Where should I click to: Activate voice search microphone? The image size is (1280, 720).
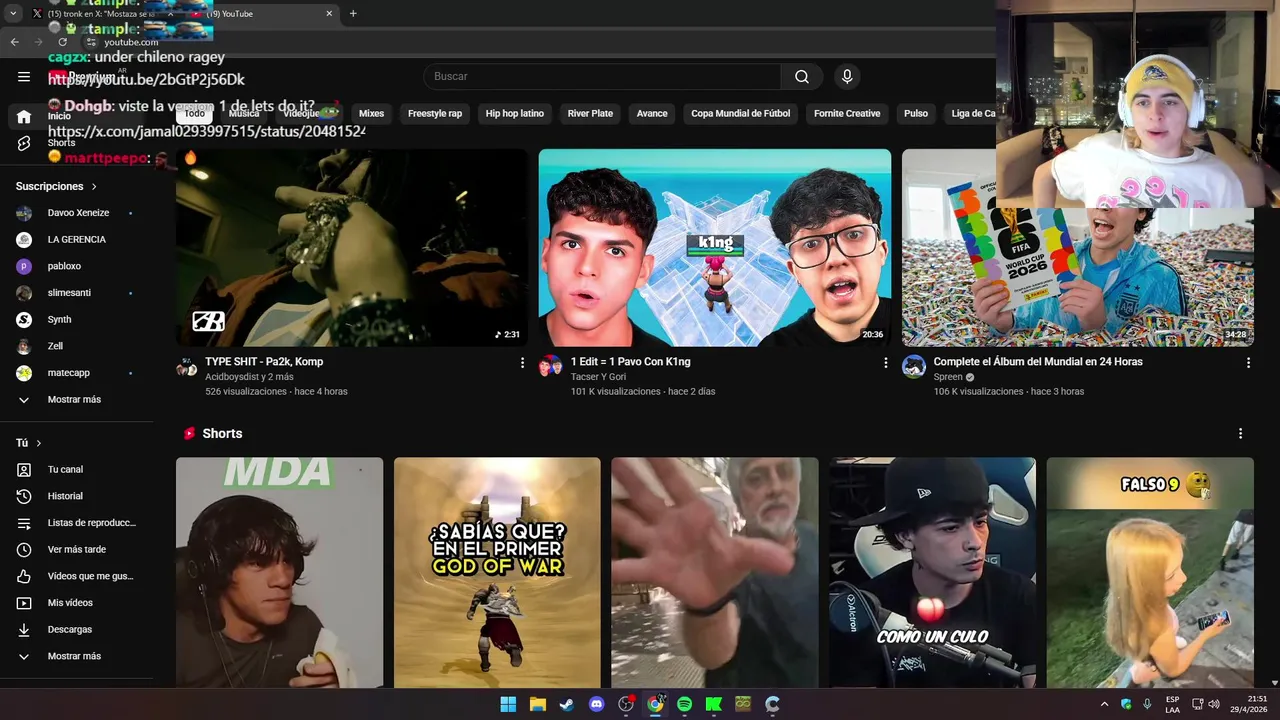(847, 77)
